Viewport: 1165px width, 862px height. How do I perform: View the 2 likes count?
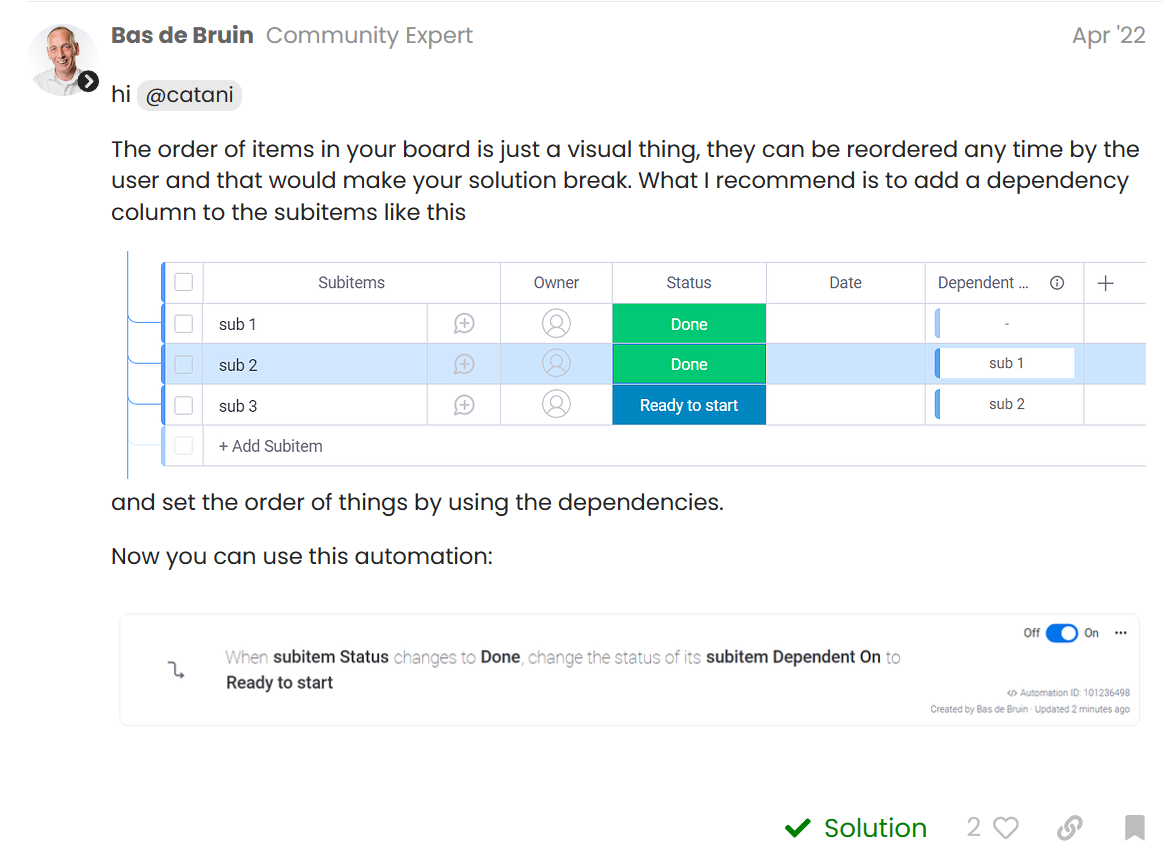click(x=973, y=827)
